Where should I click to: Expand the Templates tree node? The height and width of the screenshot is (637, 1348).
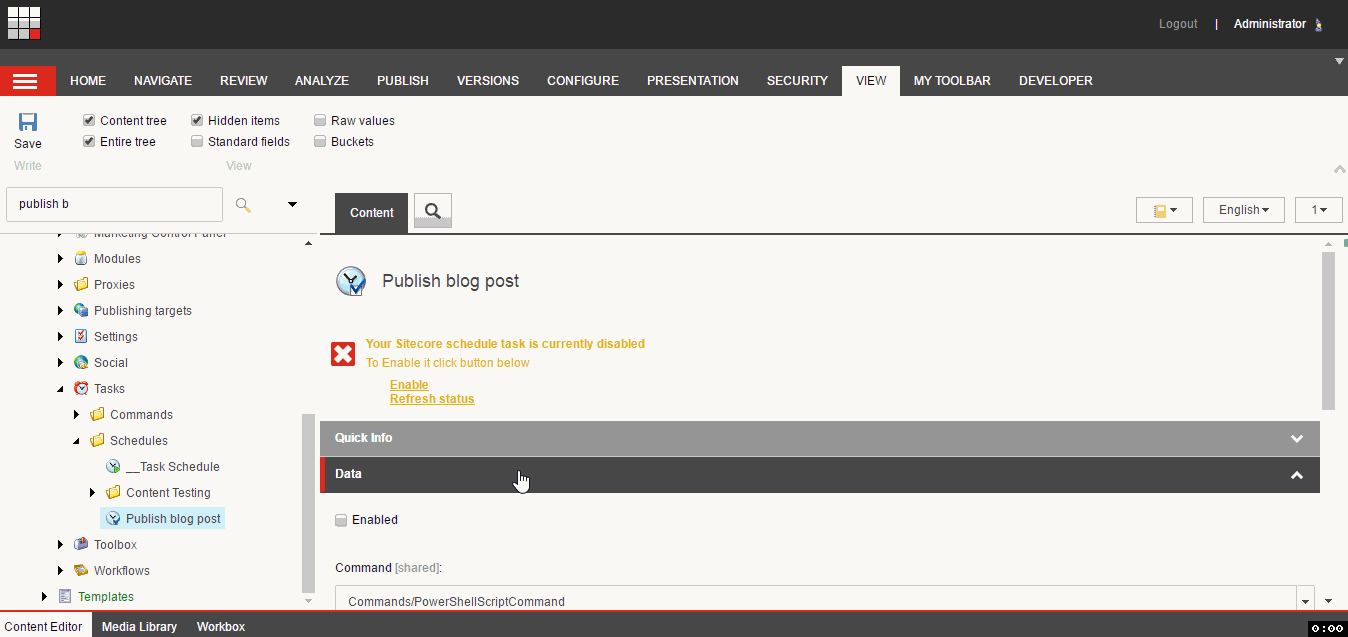point(44,597)
